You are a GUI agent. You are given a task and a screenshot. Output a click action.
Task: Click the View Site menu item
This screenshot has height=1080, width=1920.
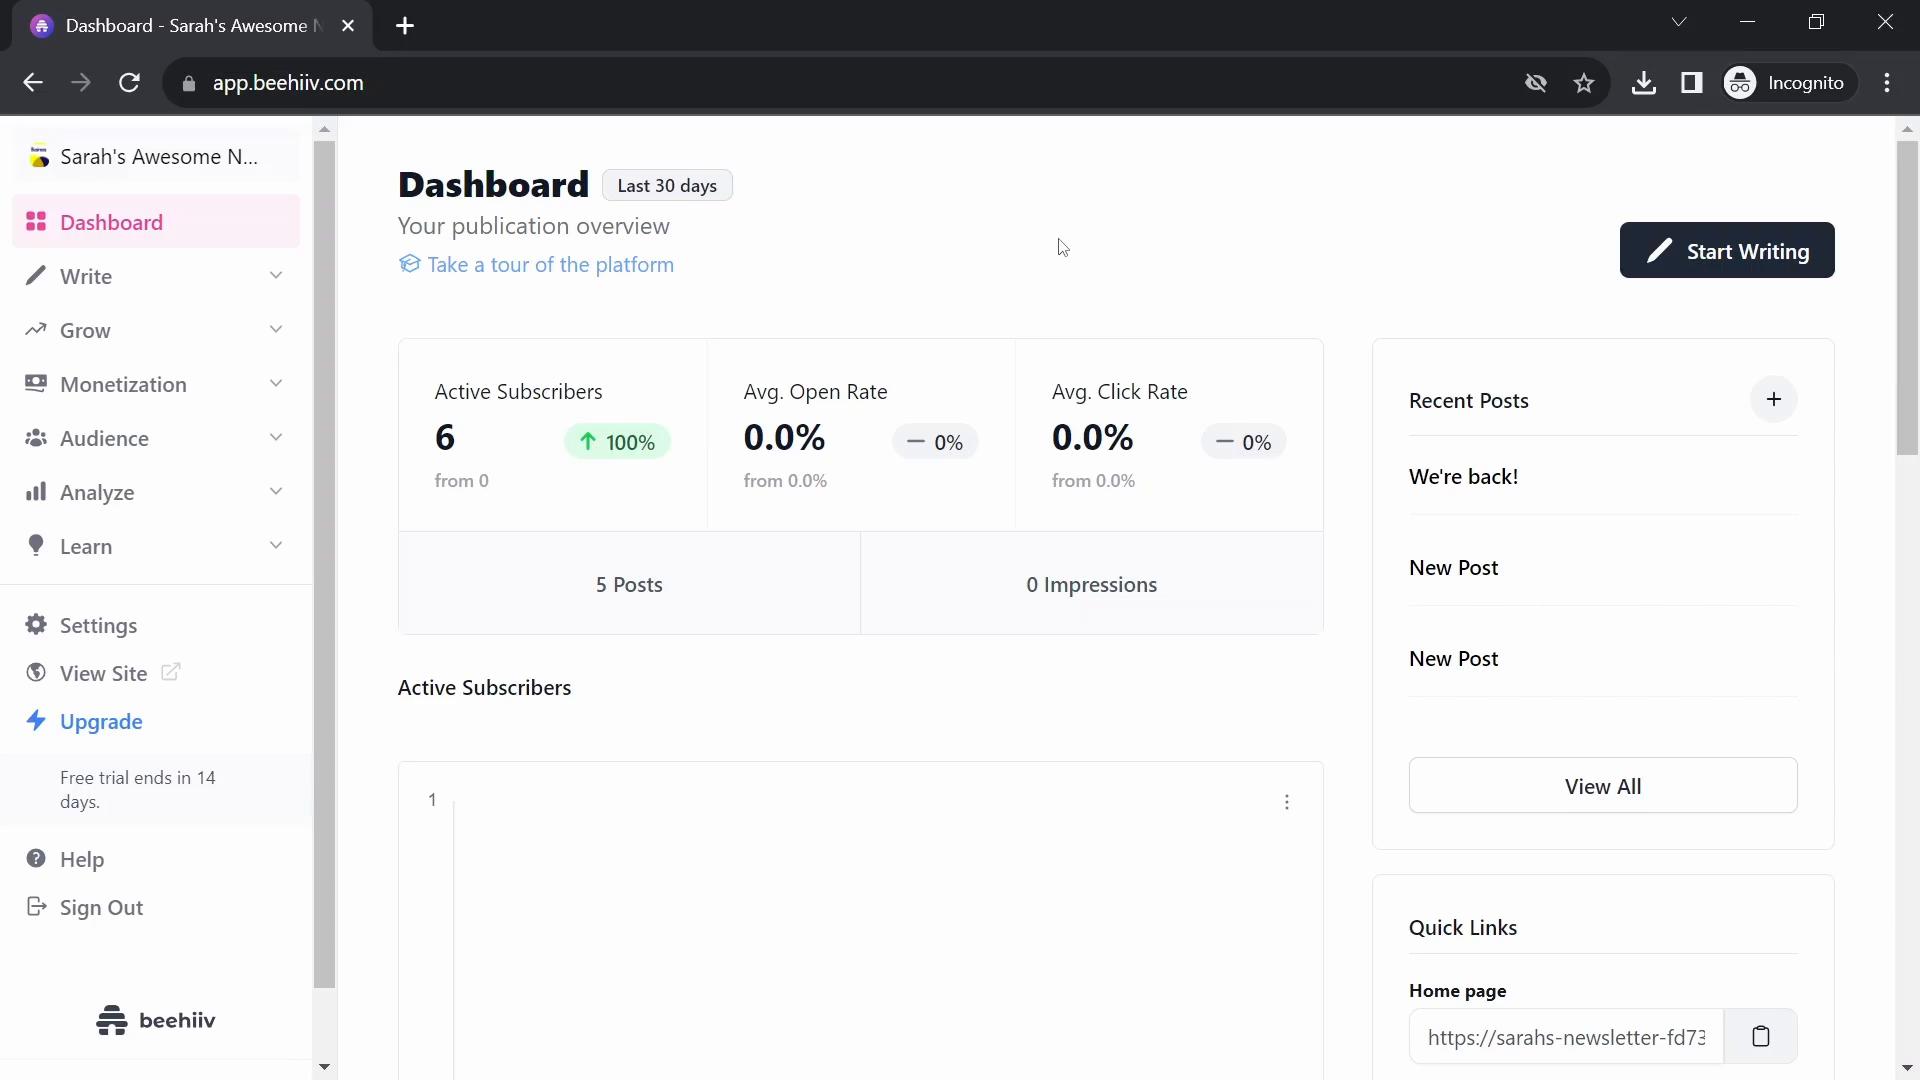click(103, 673)
